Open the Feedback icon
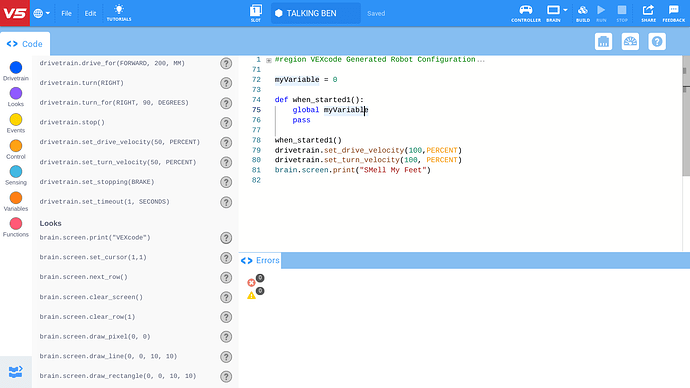The width and height of the screenshot is (690, 388). point(674,13)
